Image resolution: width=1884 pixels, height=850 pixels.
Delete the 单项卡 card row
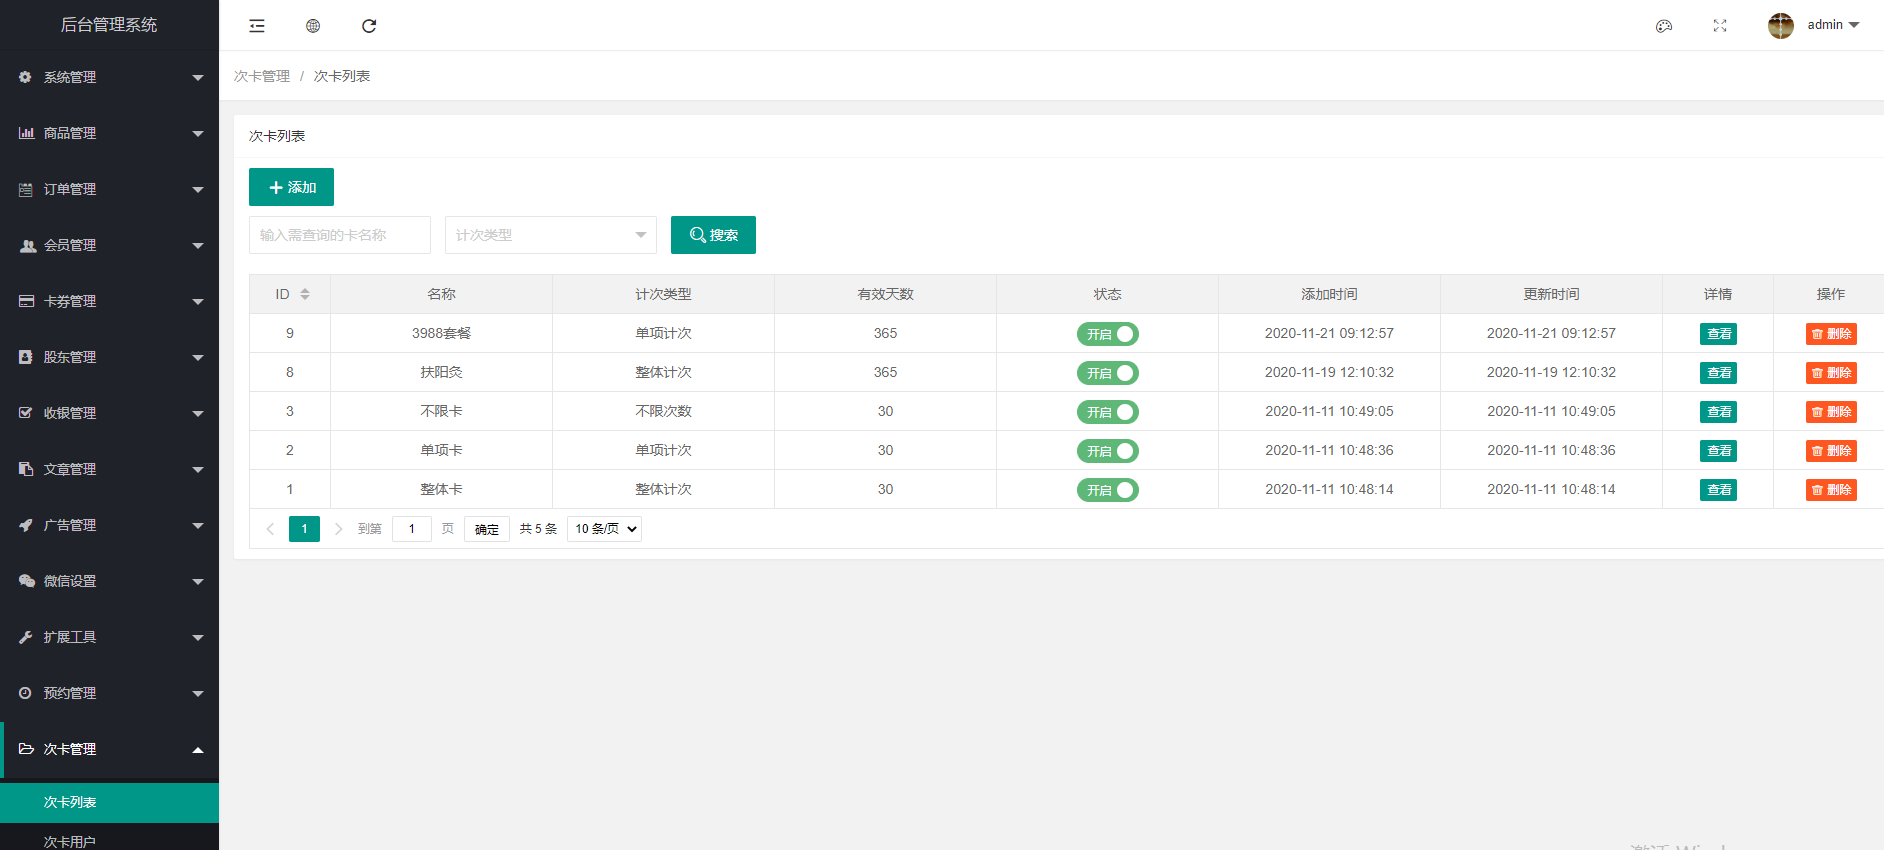click(x=1831, y=451)
